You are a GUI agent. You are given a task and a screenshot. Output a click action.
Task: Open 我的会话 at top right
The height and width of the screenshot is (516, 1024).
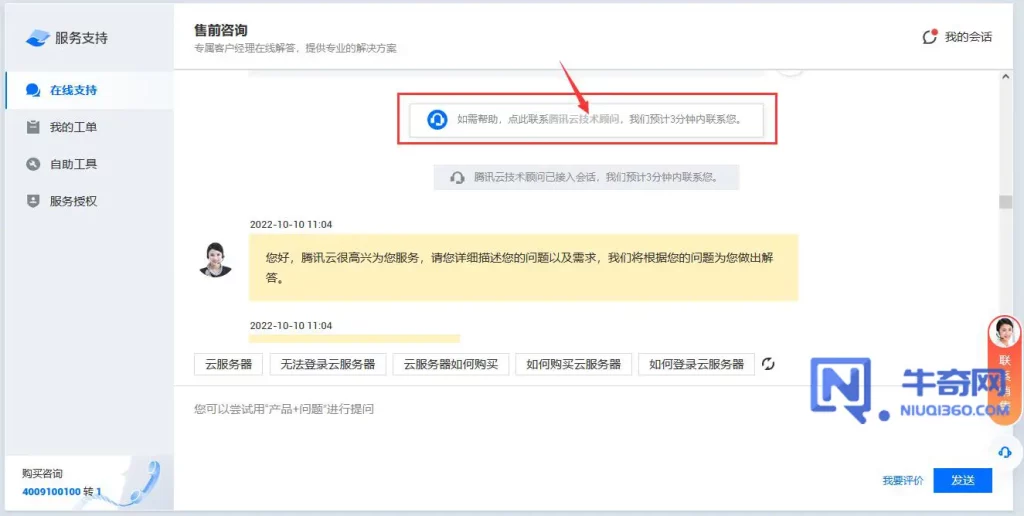pyautogui.click(x=957, y=37)
